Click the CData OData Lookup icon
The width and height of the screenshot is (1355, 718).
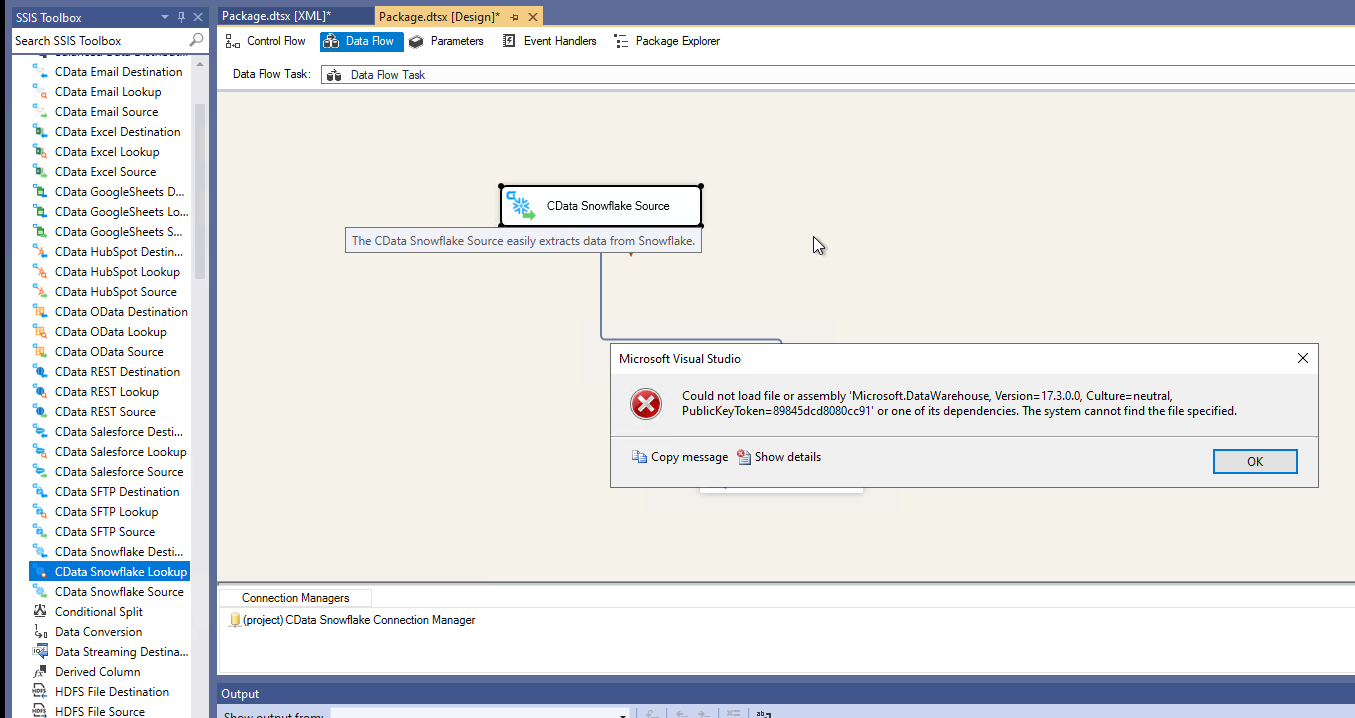click(x=40, y=332)
